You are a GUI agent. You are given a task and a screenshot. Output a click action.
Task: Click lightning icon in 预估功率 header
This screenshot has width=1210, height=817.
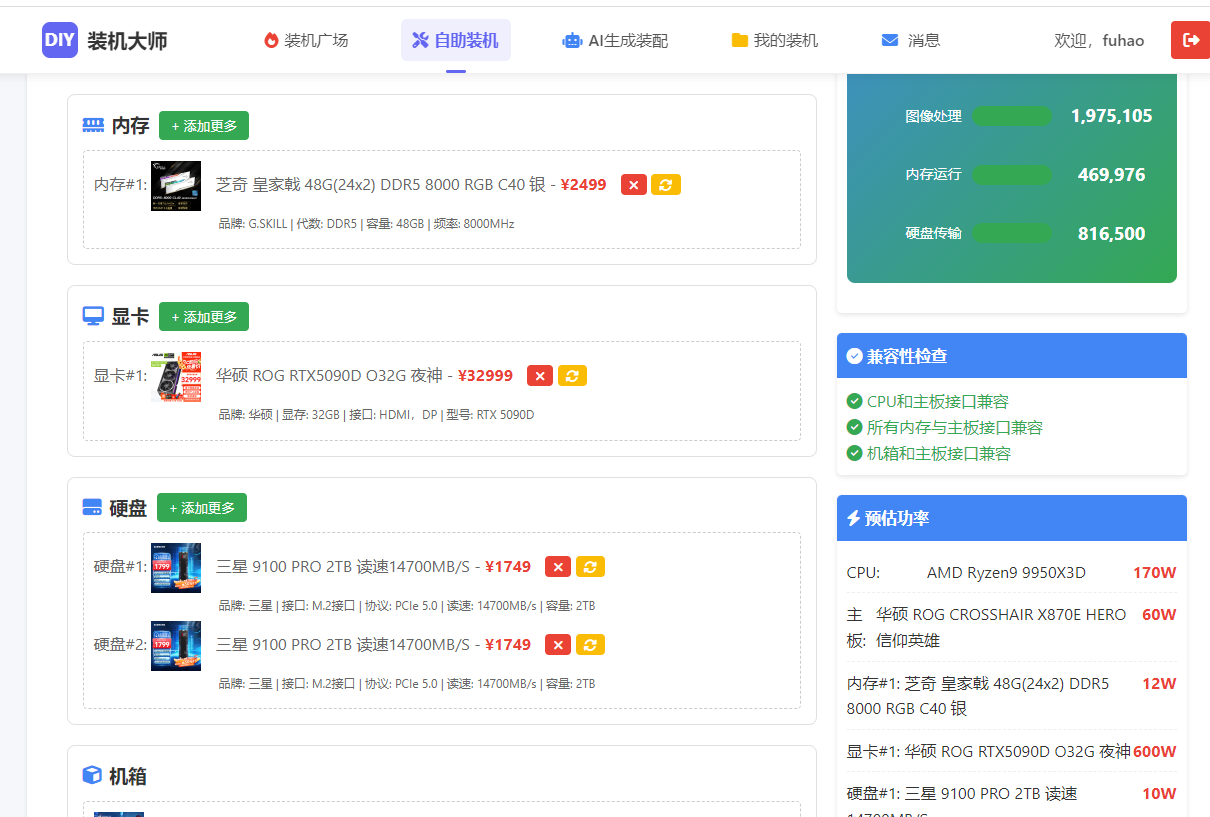(x=853, y=518)
